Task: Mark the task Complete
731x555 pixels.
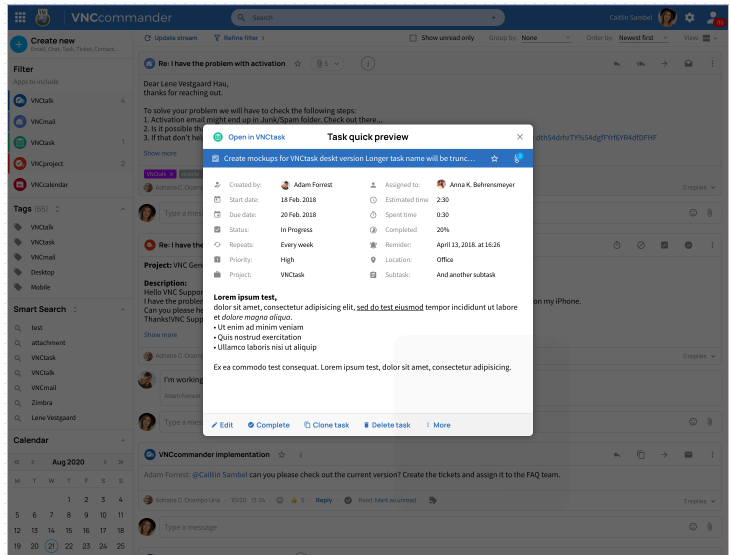Action: click(x=269, y=425)
